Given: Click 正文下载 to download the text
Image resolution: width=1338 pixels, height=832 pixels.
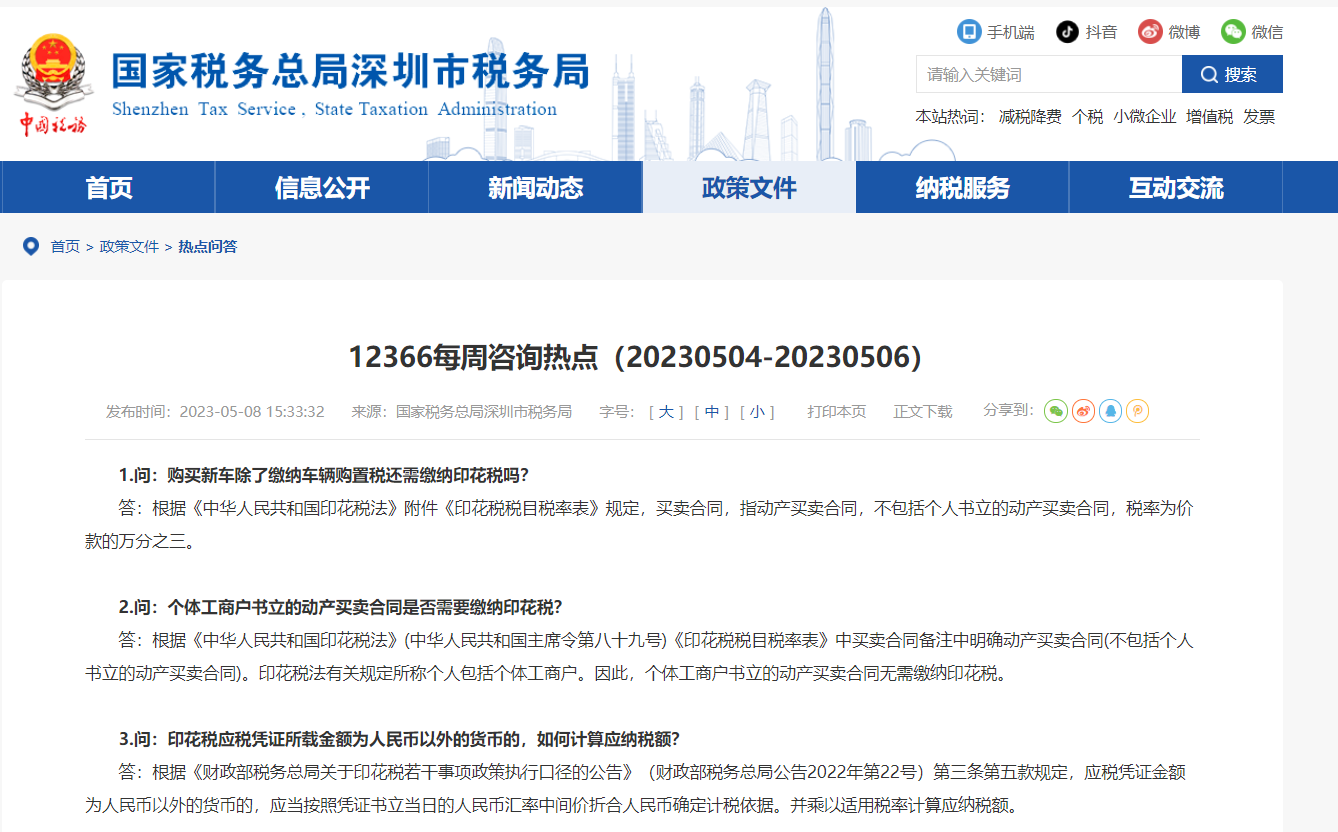Looking at the screenshot, I should 922,411.
